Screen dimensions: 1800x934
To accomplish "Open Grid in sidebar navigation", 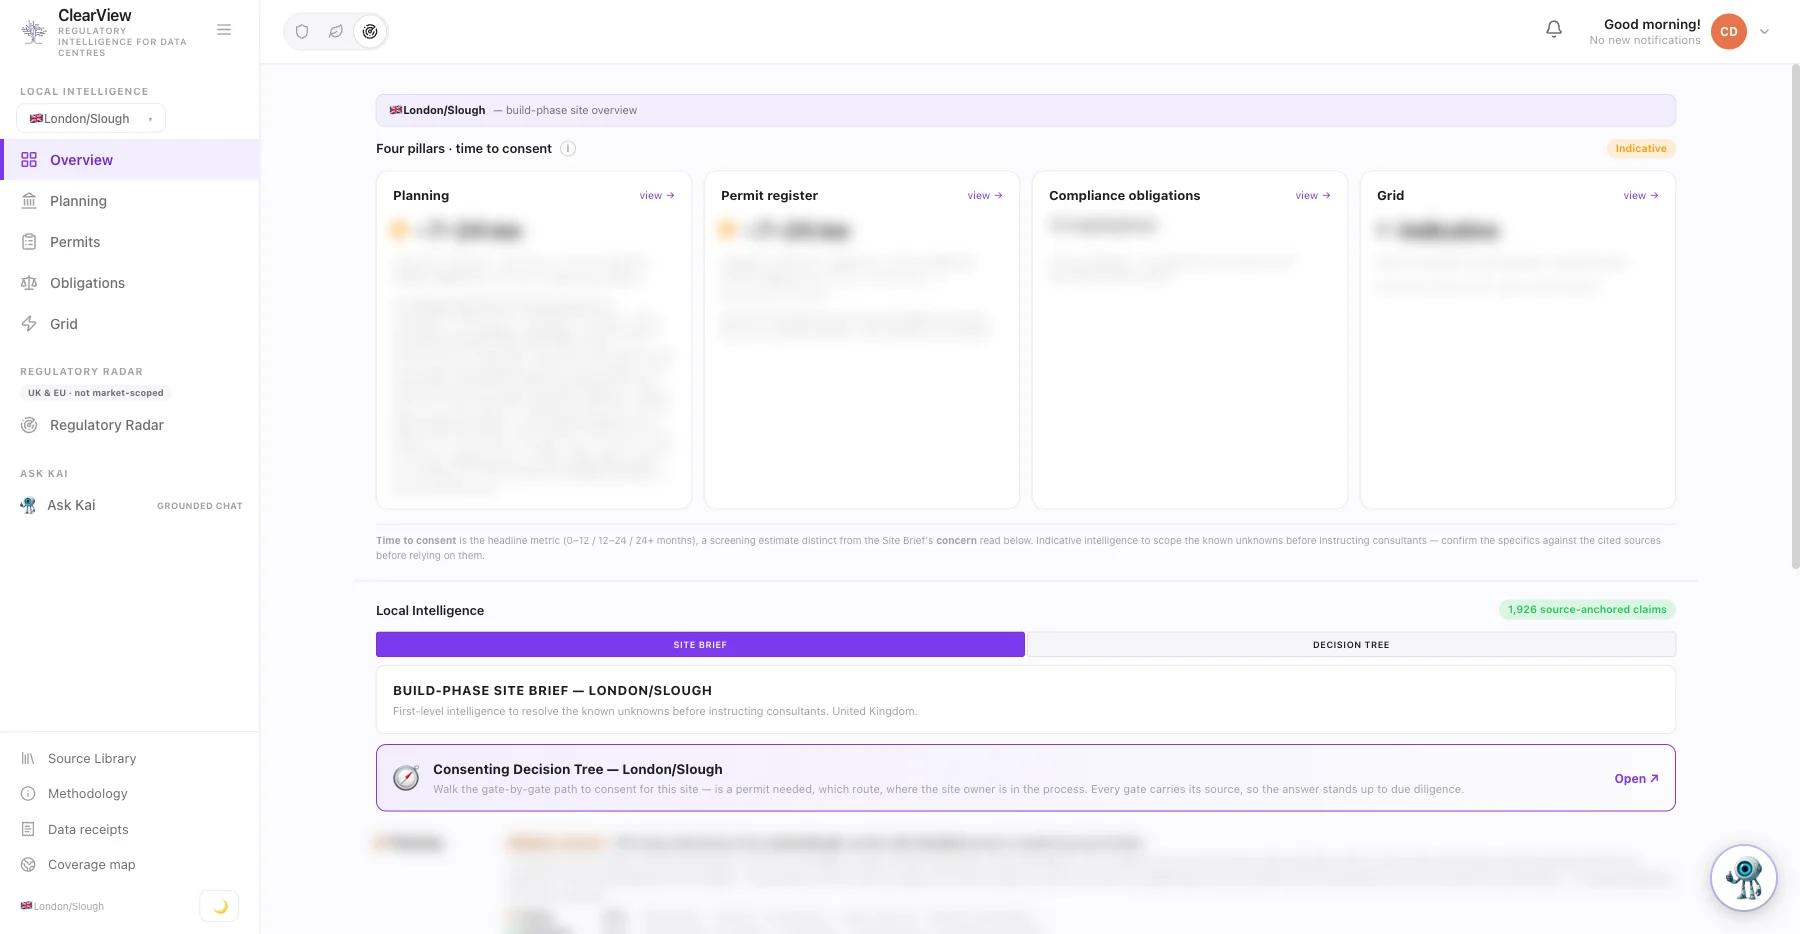I will tap(130, 324).
